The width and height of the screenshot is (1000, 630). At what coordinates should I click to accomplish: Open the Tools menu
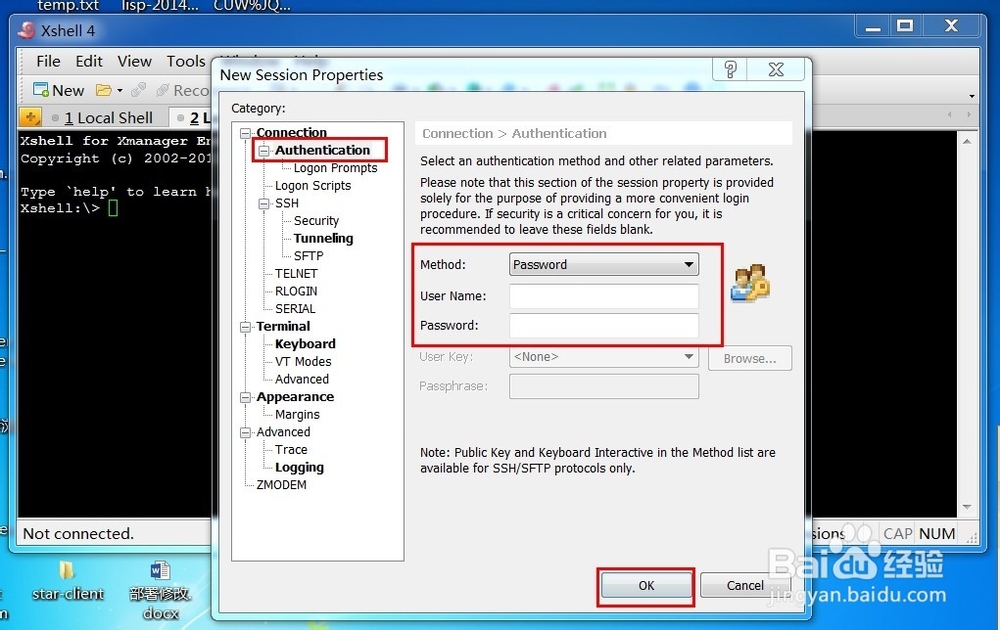186,61
